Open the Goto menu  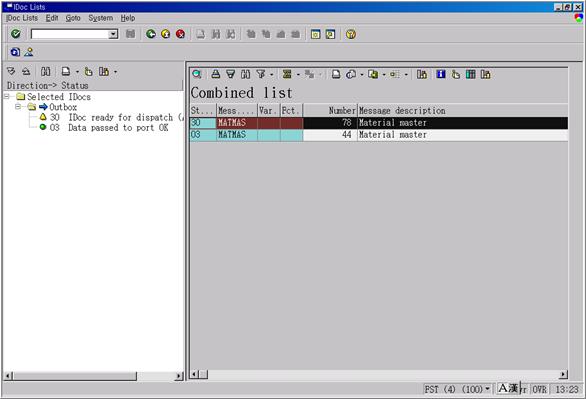(x=73, y=18)
